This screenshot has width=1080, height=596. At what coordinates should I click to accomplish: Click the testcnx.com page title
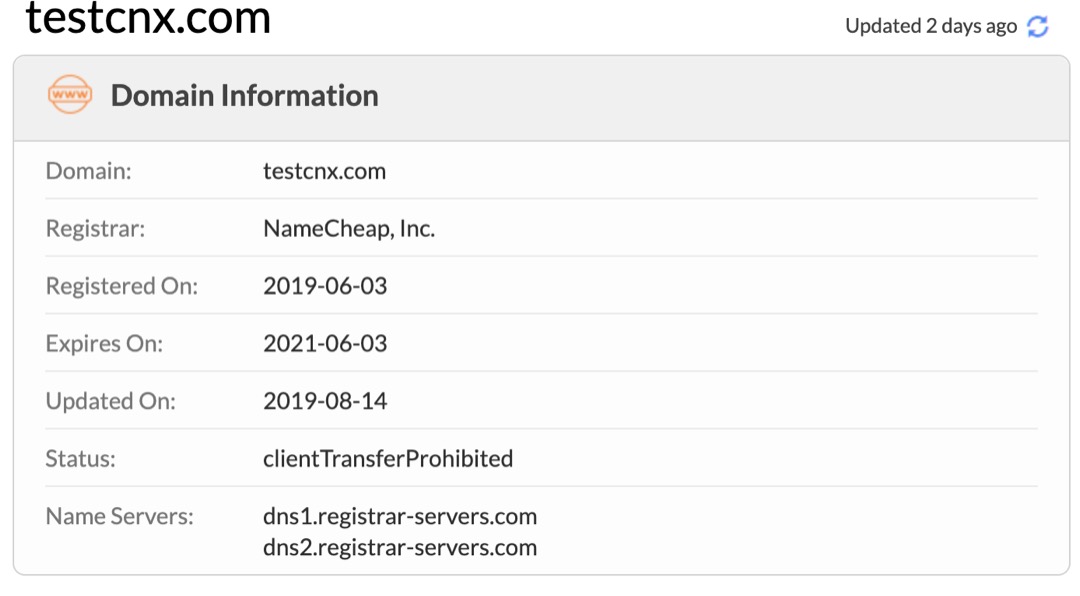[x=148, y=18]
